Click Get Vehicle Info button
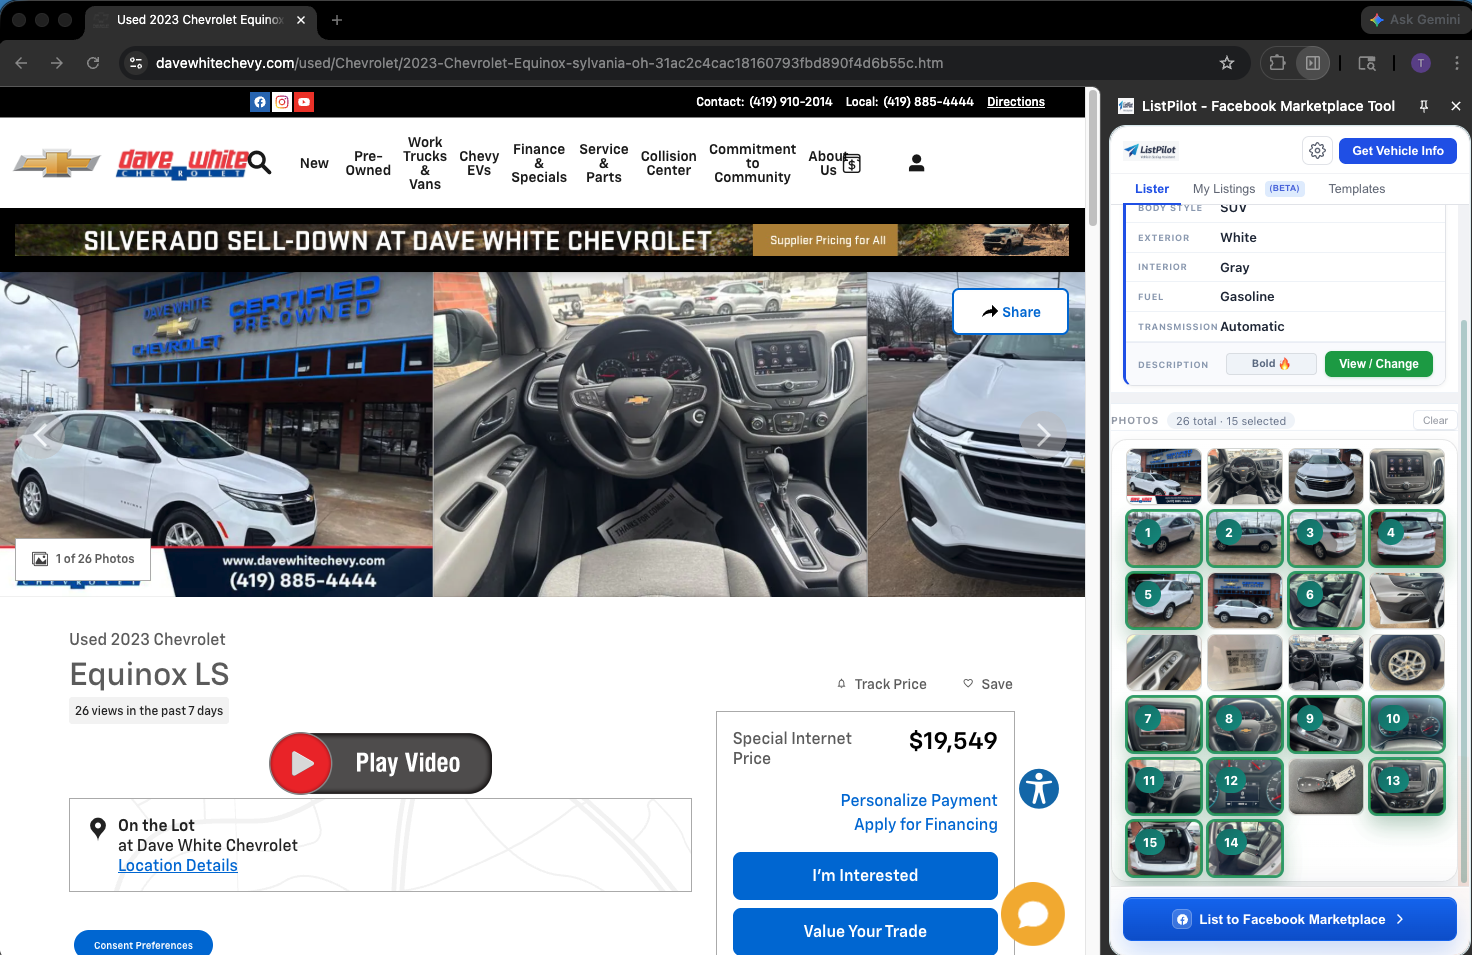 pos(1398,151)
